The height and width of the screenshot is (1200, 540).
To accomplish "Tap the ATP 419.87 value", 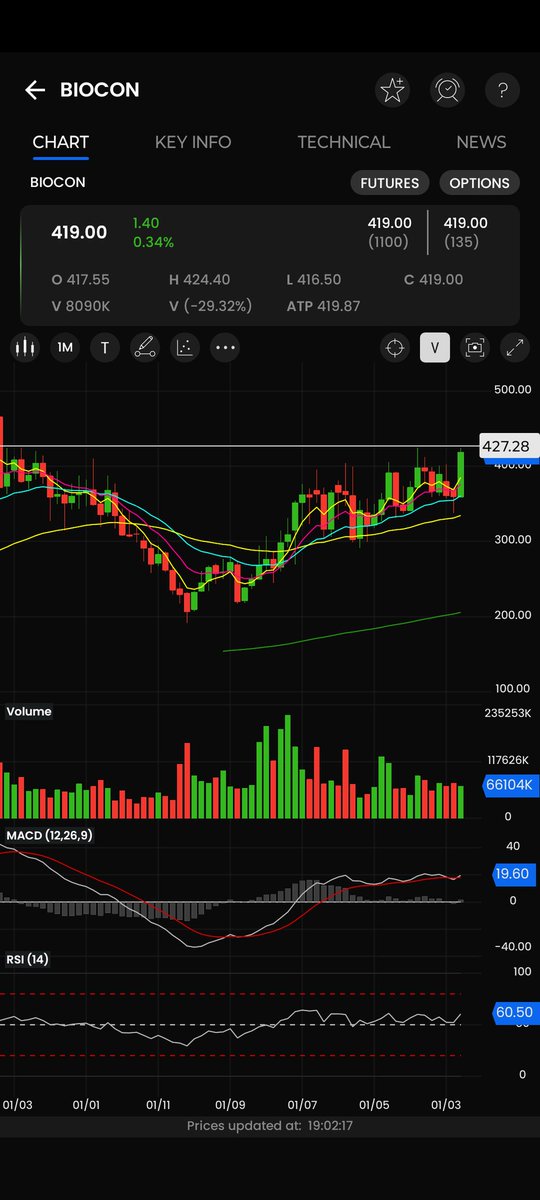I will click(323, 306).
